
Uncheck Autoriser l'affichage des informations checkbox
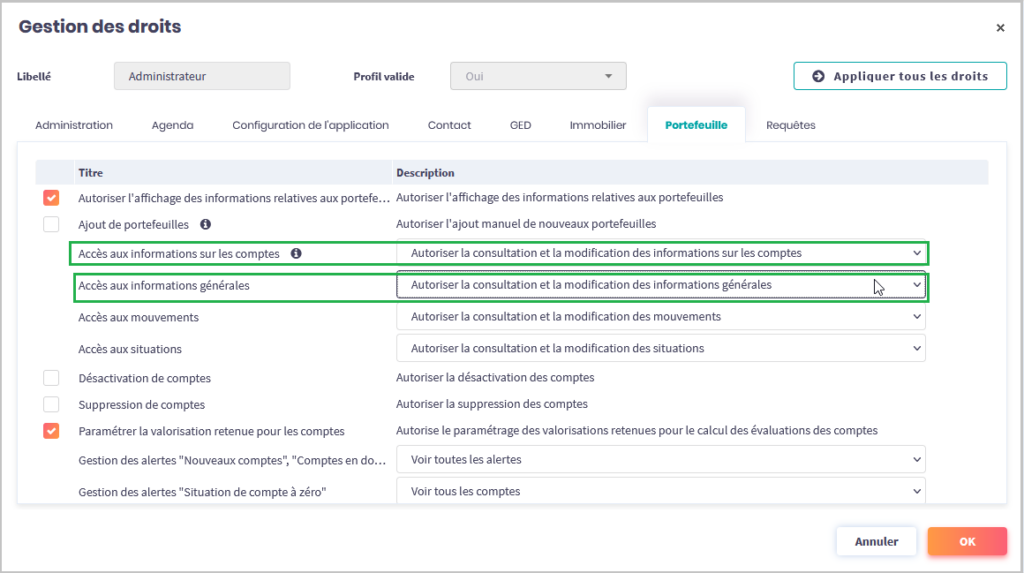pyautogui.click(x=51, y=198)
